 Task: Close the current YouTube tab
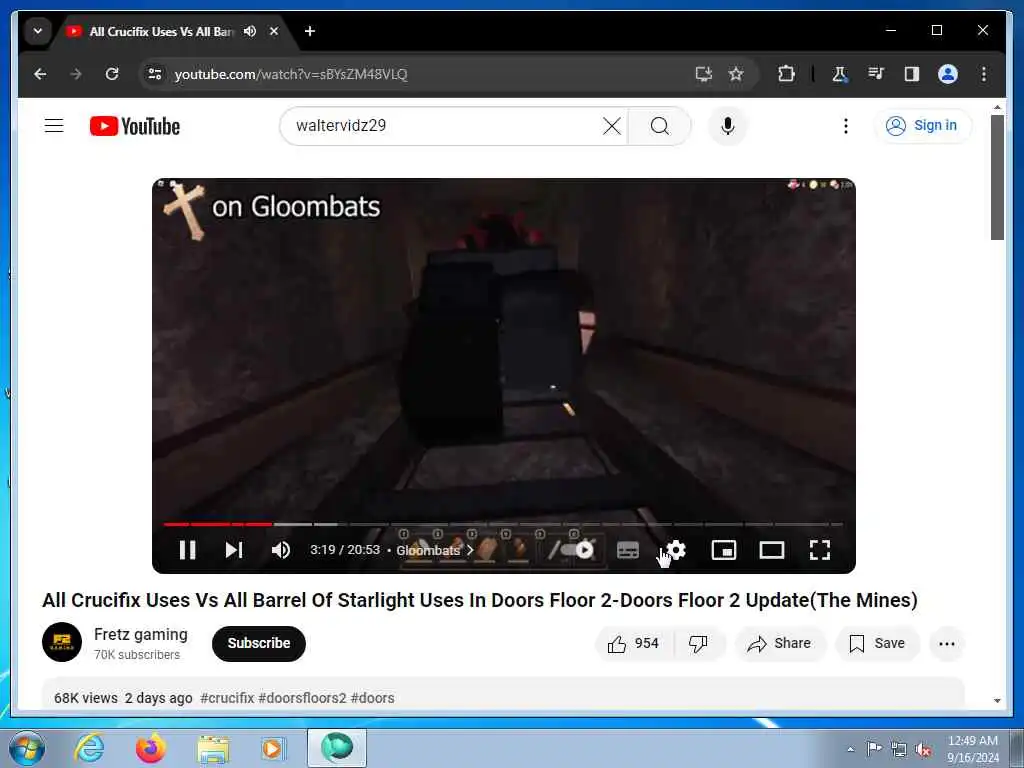coord(274,31)
